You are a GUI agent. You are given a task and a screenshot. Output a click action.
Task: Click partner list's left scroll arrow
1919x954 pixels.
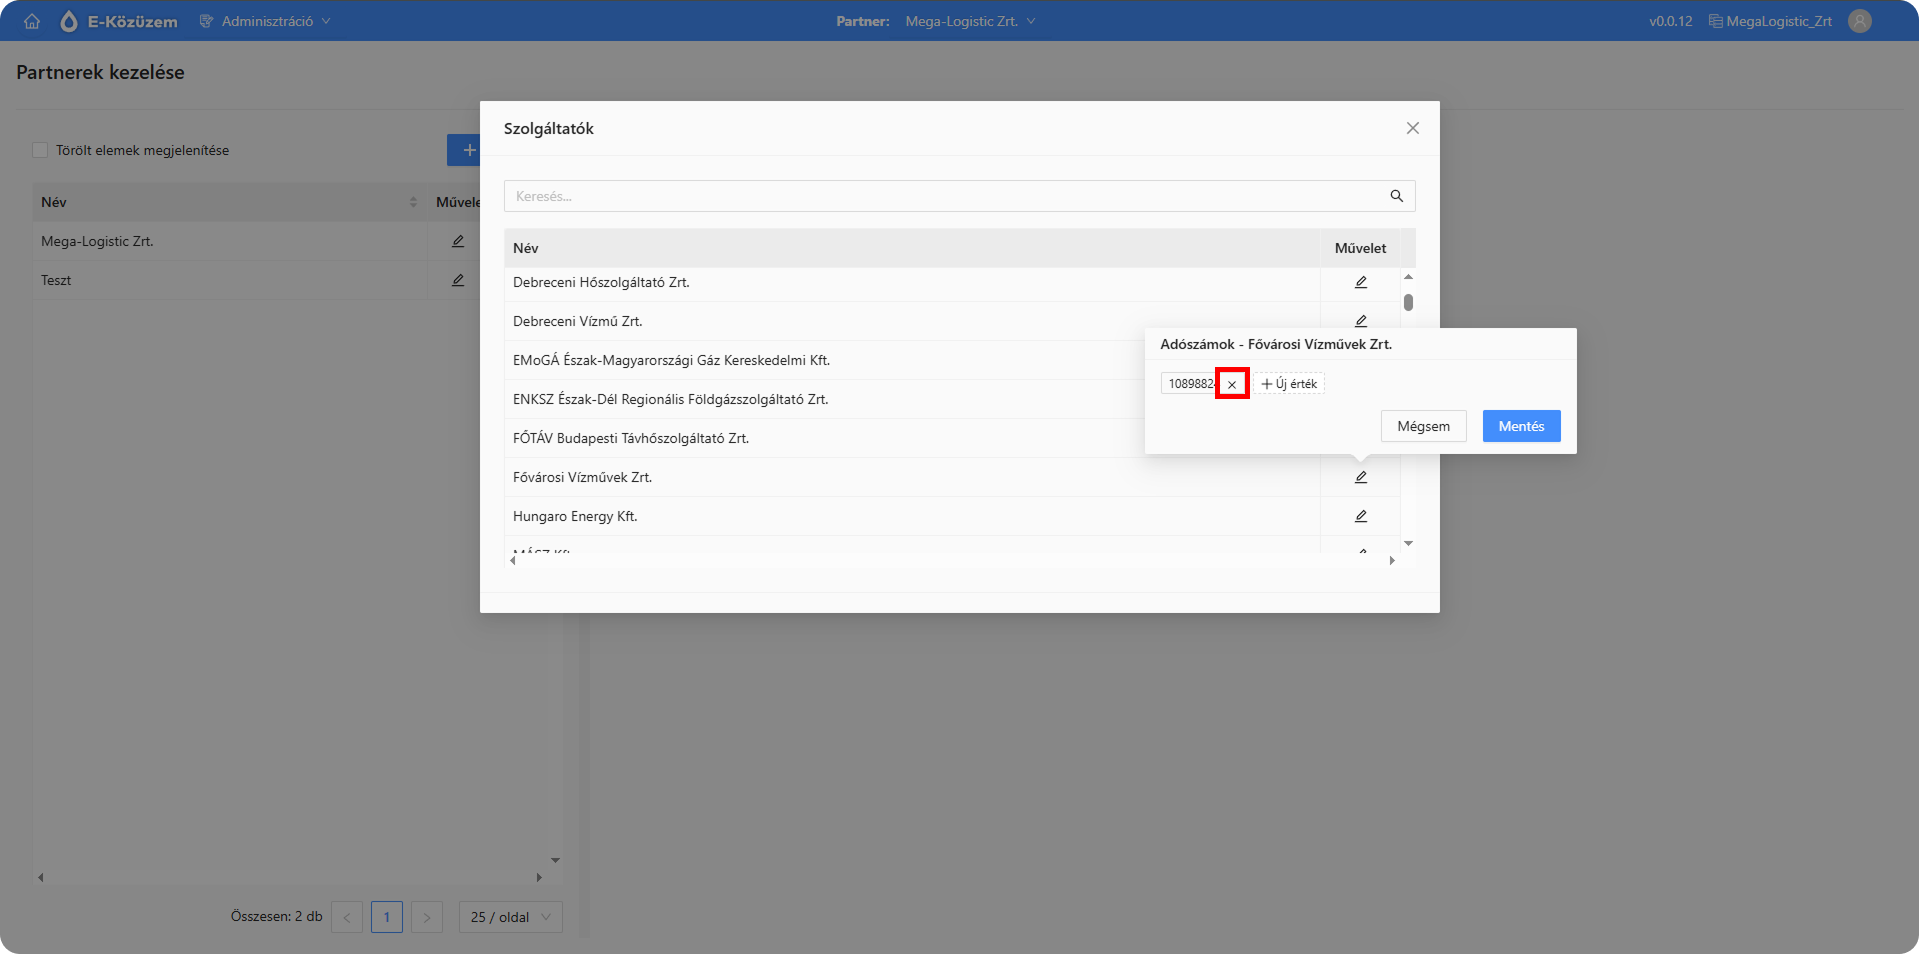(x=41, y=877)
